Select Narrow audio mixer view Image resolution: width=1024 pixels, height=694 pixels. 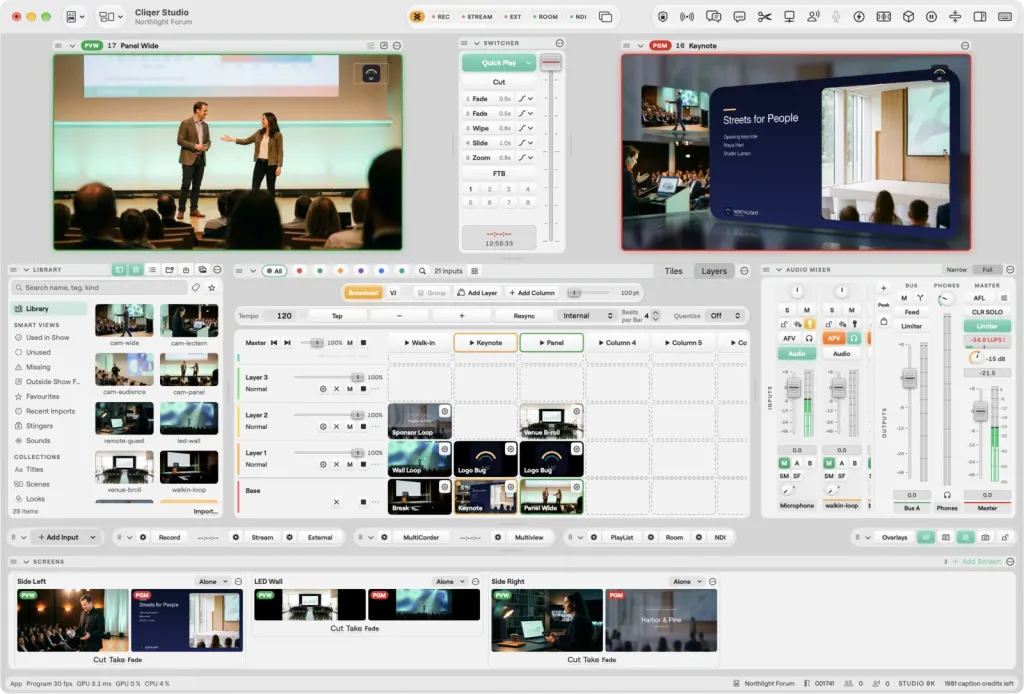(956, 270)
